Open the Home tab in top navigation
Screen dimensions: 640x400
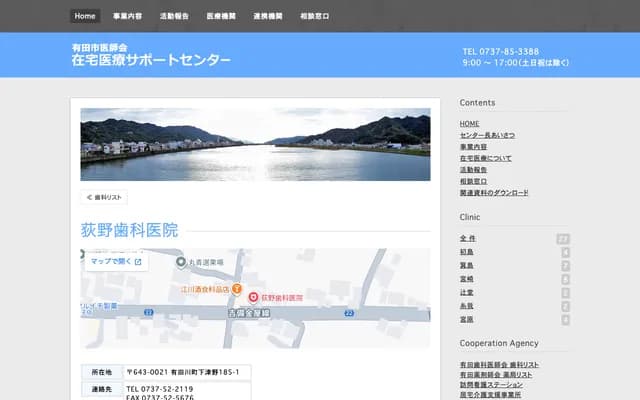pos(85,16)
